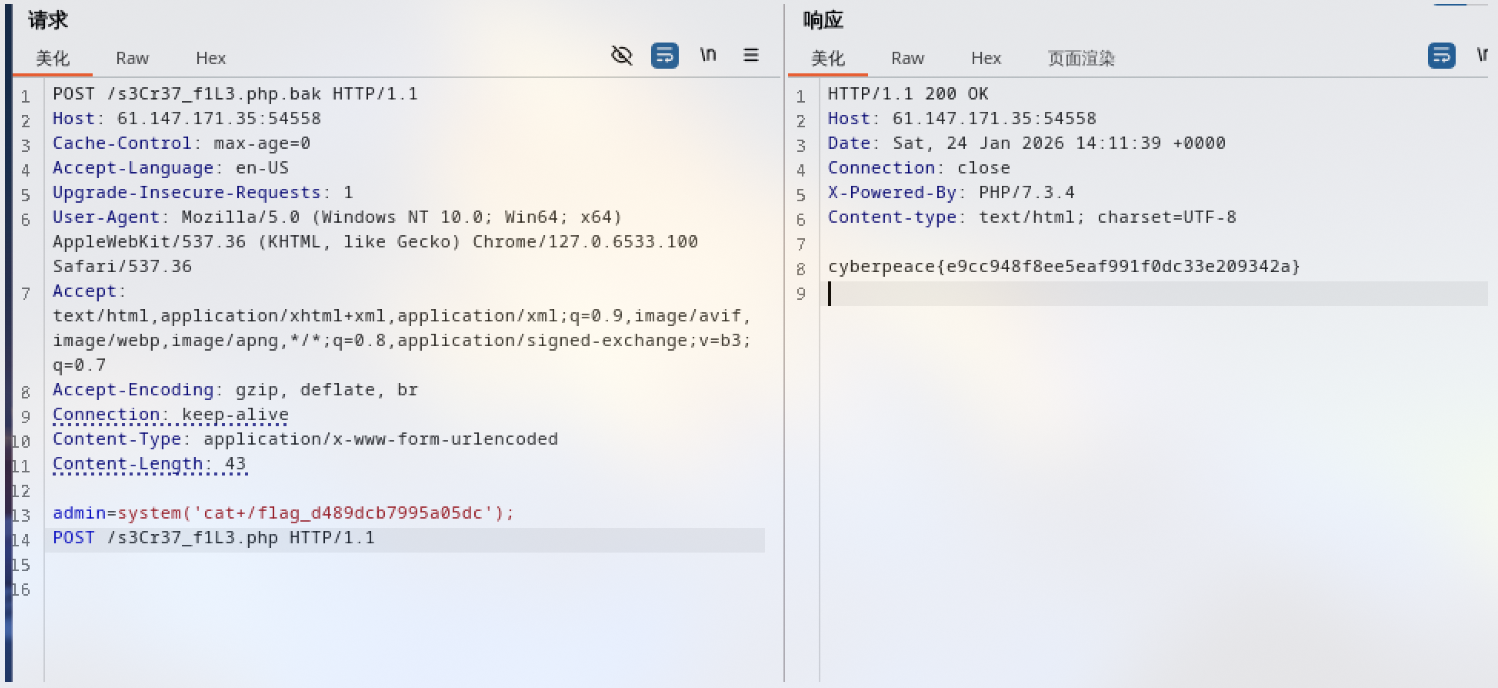Click the response Date header line

pos(1027,143)
